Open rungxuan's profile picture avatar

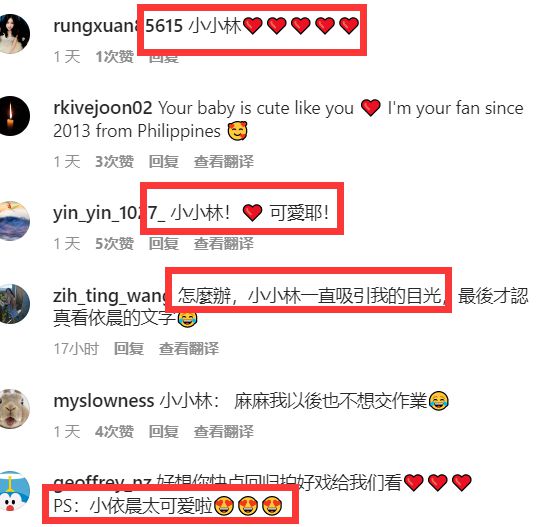click(x=14, y=34)
